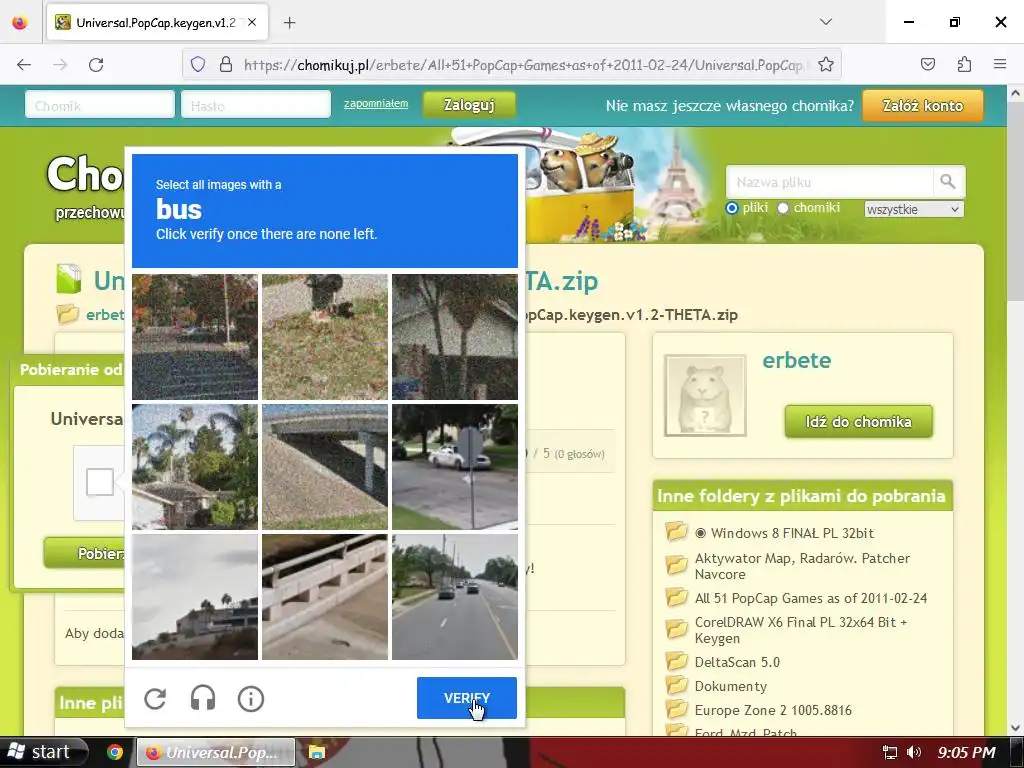Select the Universal.PopCap.keygen browser tab
This screenshot has width=1024, height=768.
pos(157,23)
